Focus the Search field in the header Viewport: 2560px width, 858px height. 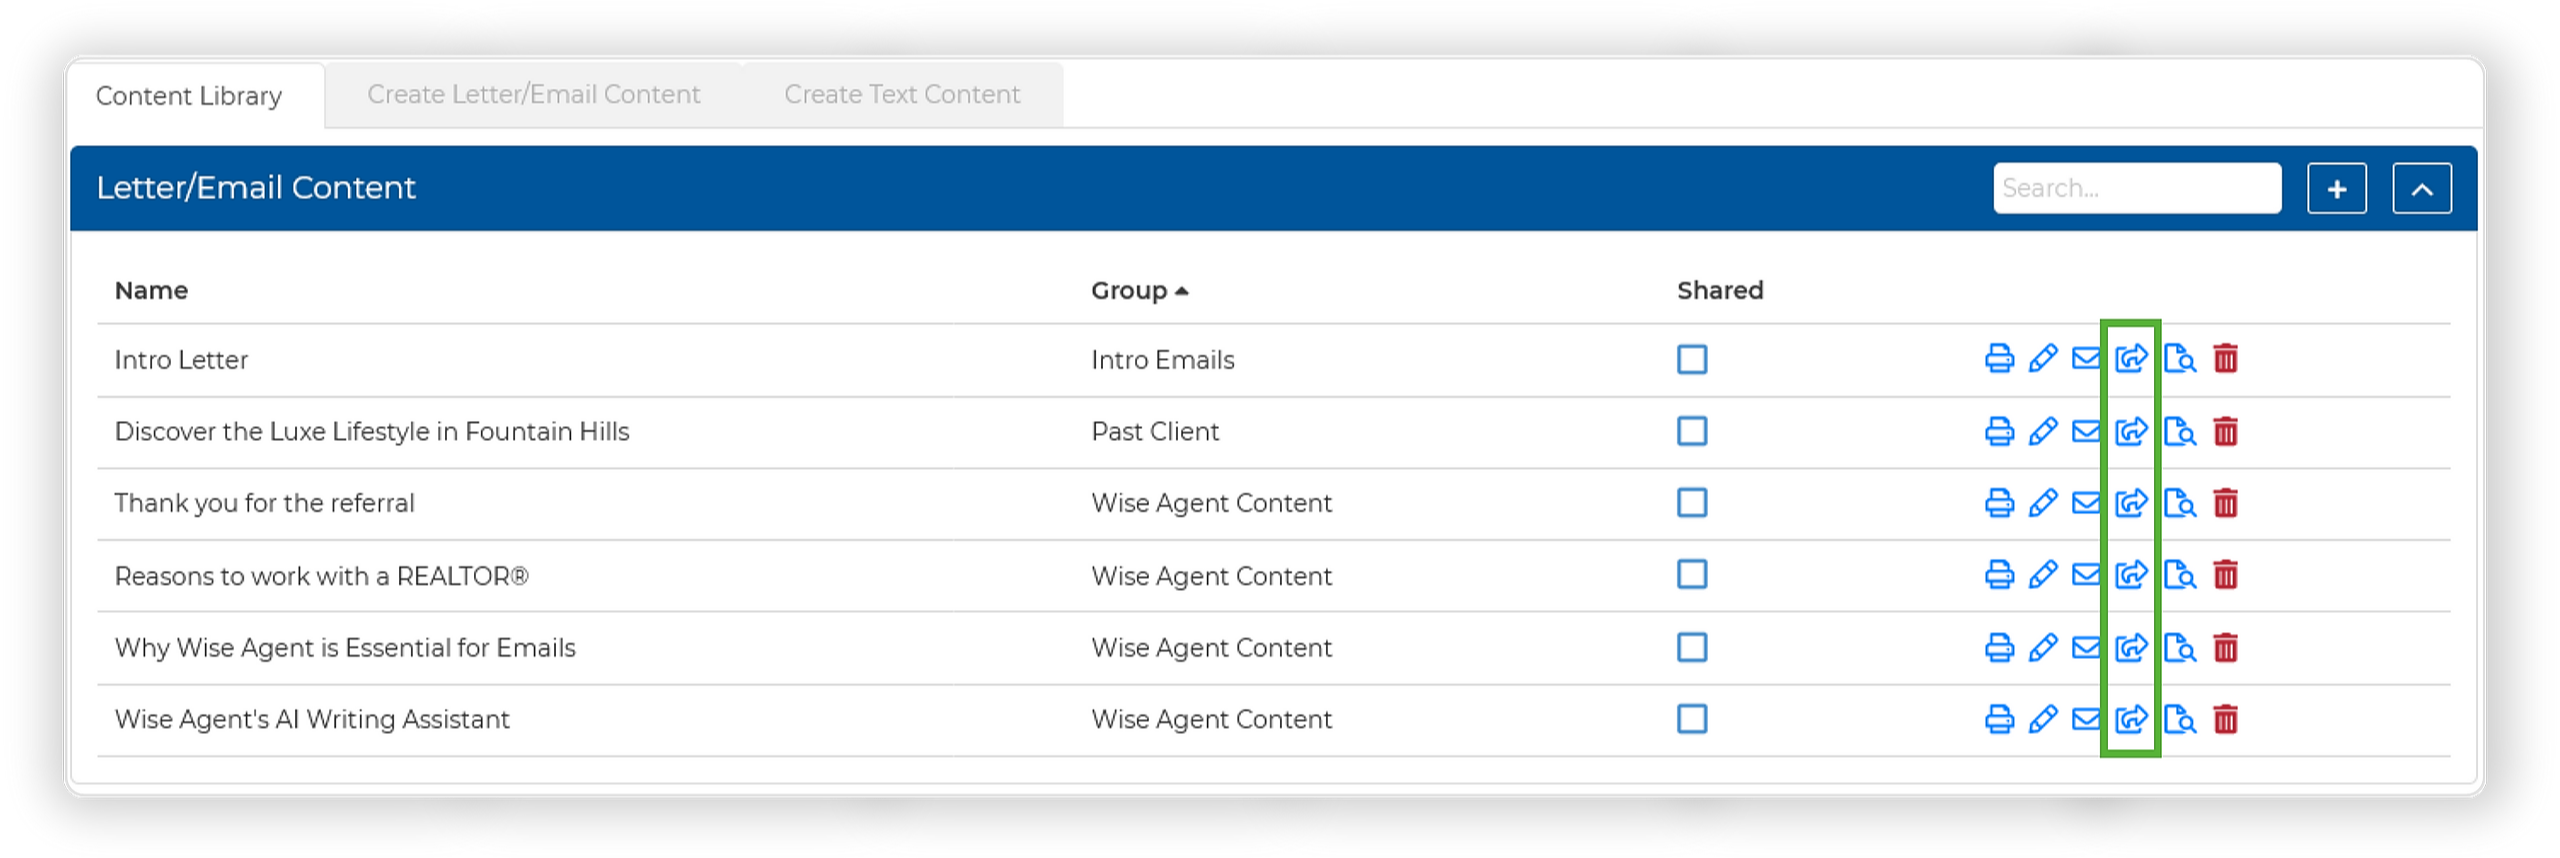click(2136, 188)
